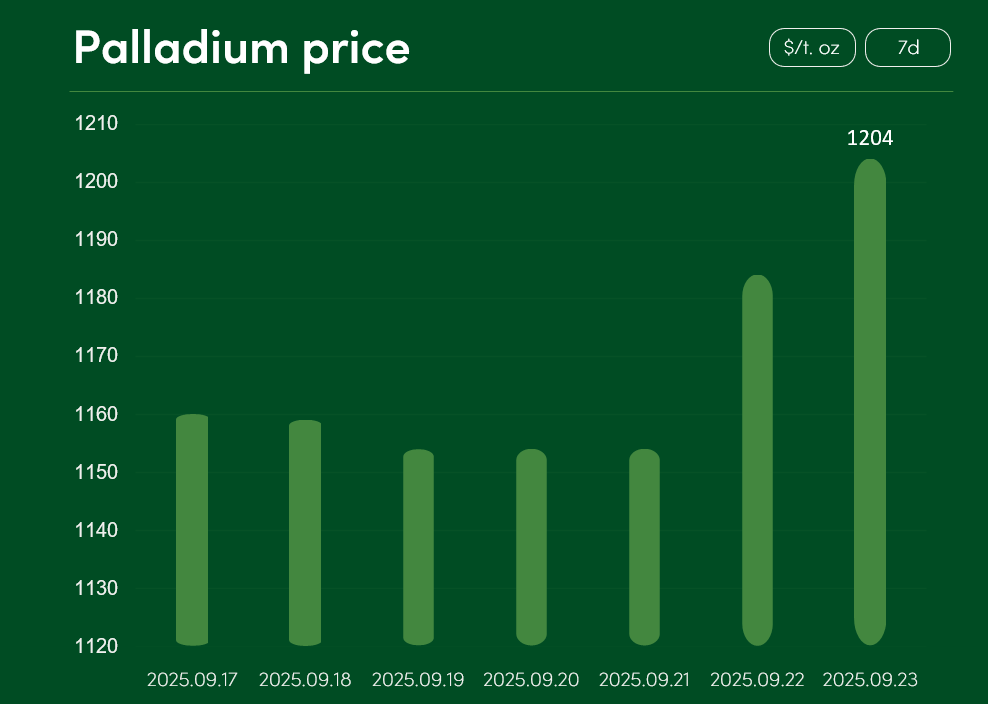This screenshot has height=704, width=988.
Task: Click the 2025.09.19 price bar
Action: 418,547
